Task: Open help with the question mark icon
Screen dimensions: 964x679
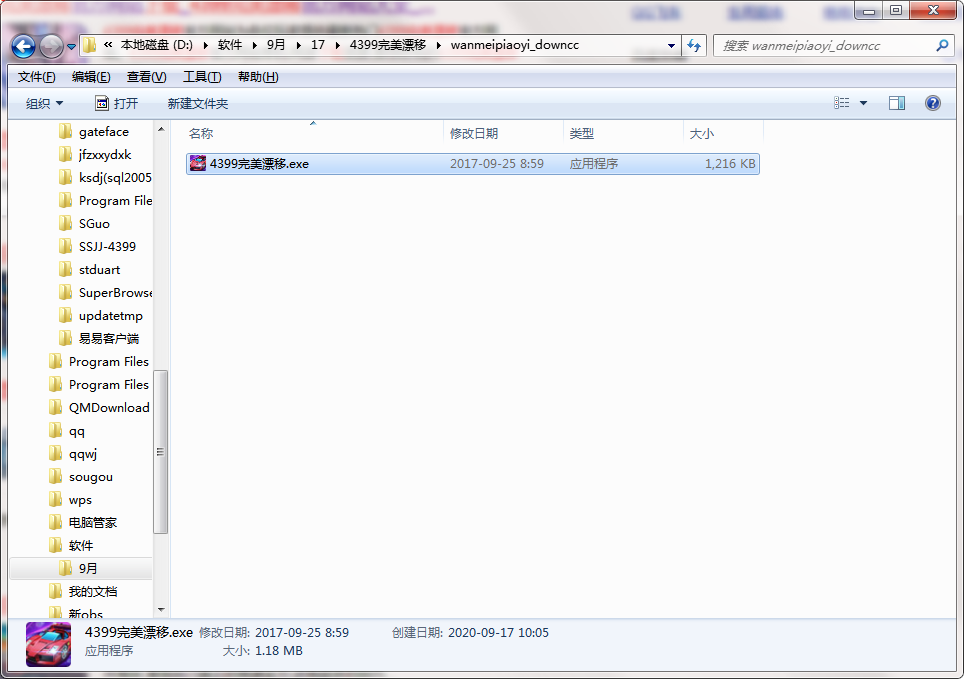Action: pyautogui.click(x=932, y=103)
